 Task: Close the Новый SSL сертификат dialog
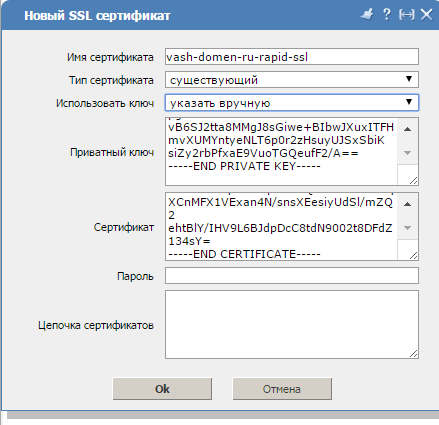(x=426, y=15)
